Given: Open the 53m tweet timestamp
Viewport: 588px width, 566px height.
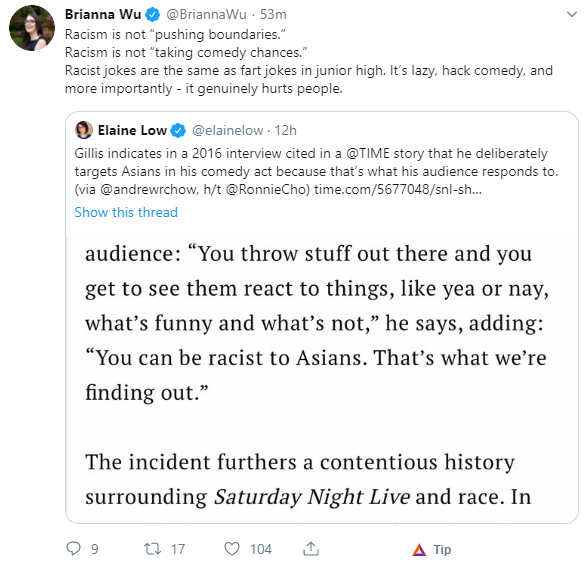Looking at the screenshot, I should pos(273,14).
